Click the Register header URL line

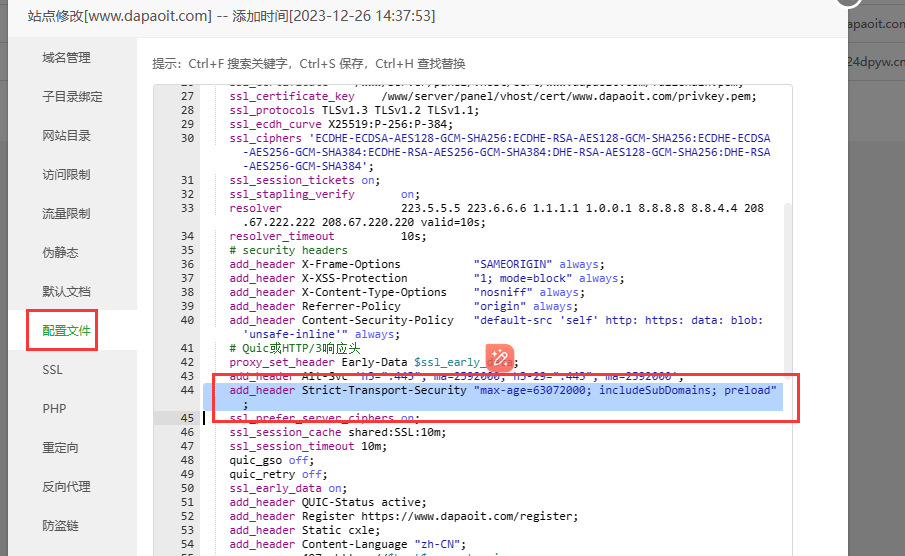click(x=403, y=516)
